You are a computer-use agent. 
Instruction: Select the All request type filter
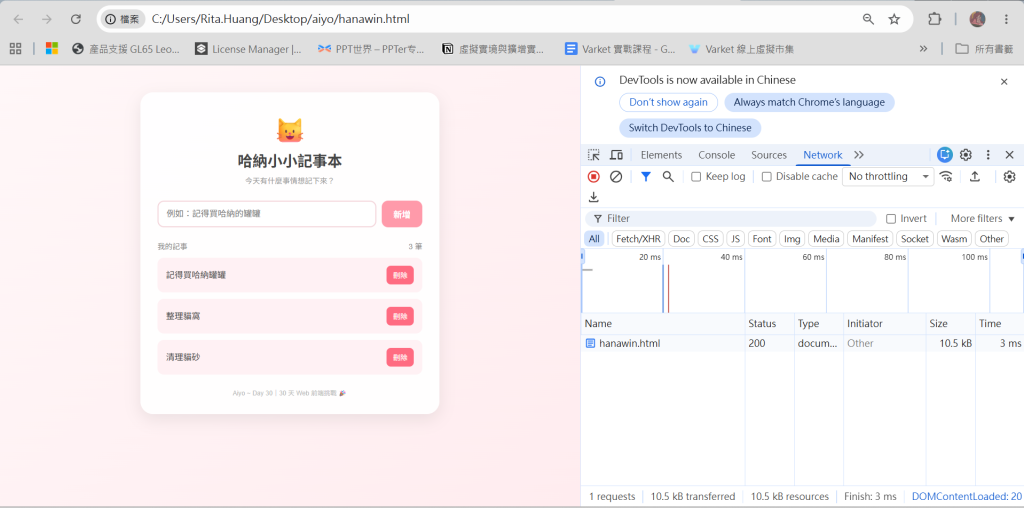(594, 239)
